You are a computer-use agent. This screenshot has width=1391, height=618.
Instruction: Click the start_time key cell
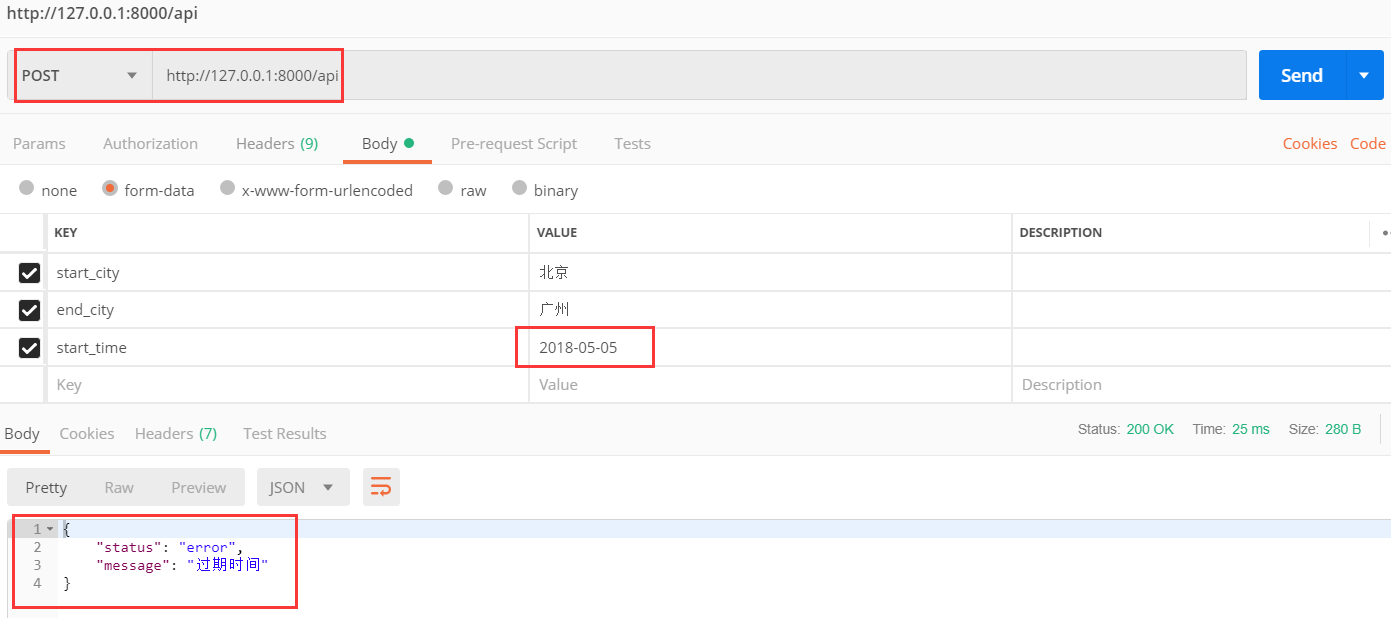click(x=287, y=348)
